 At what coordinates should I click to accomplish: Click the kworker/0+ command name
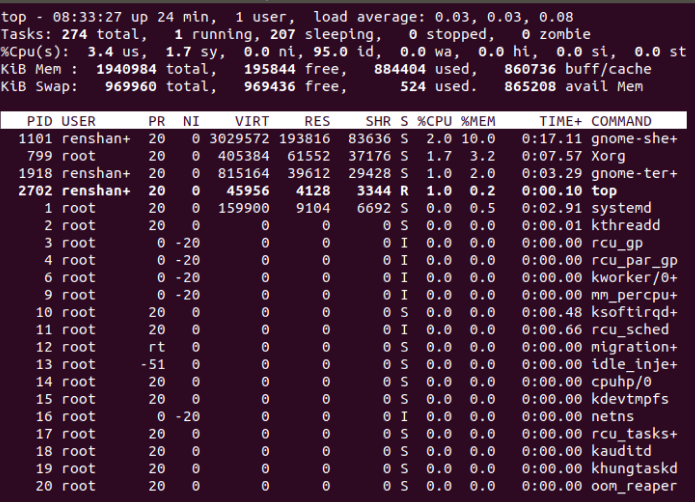click(634, 277)
